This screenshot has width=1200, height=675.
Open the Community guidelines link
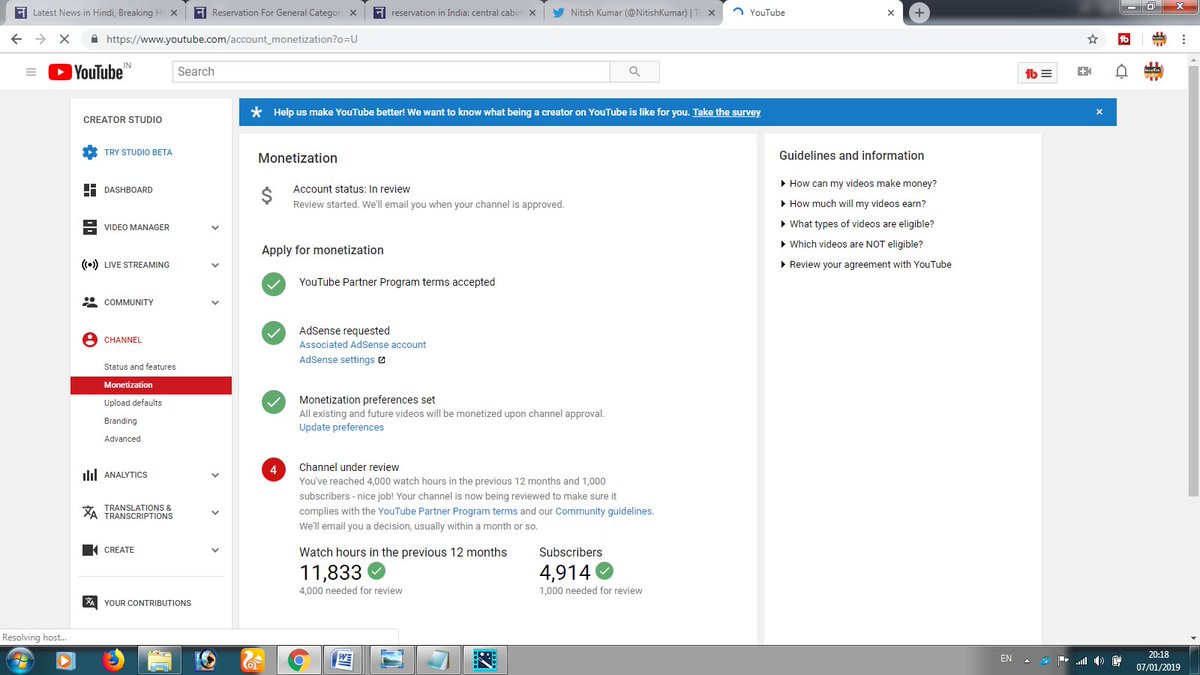click(604, 511)
